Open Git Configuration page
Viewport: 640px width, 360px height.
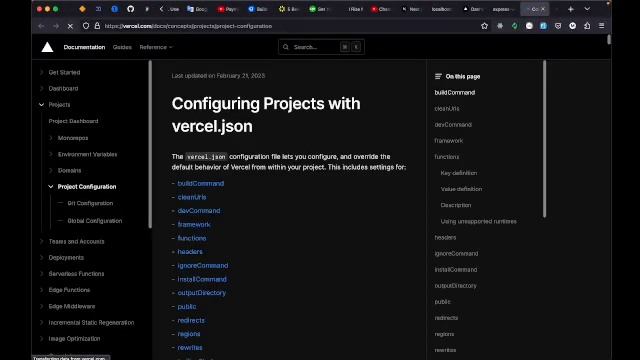(90, 203)
